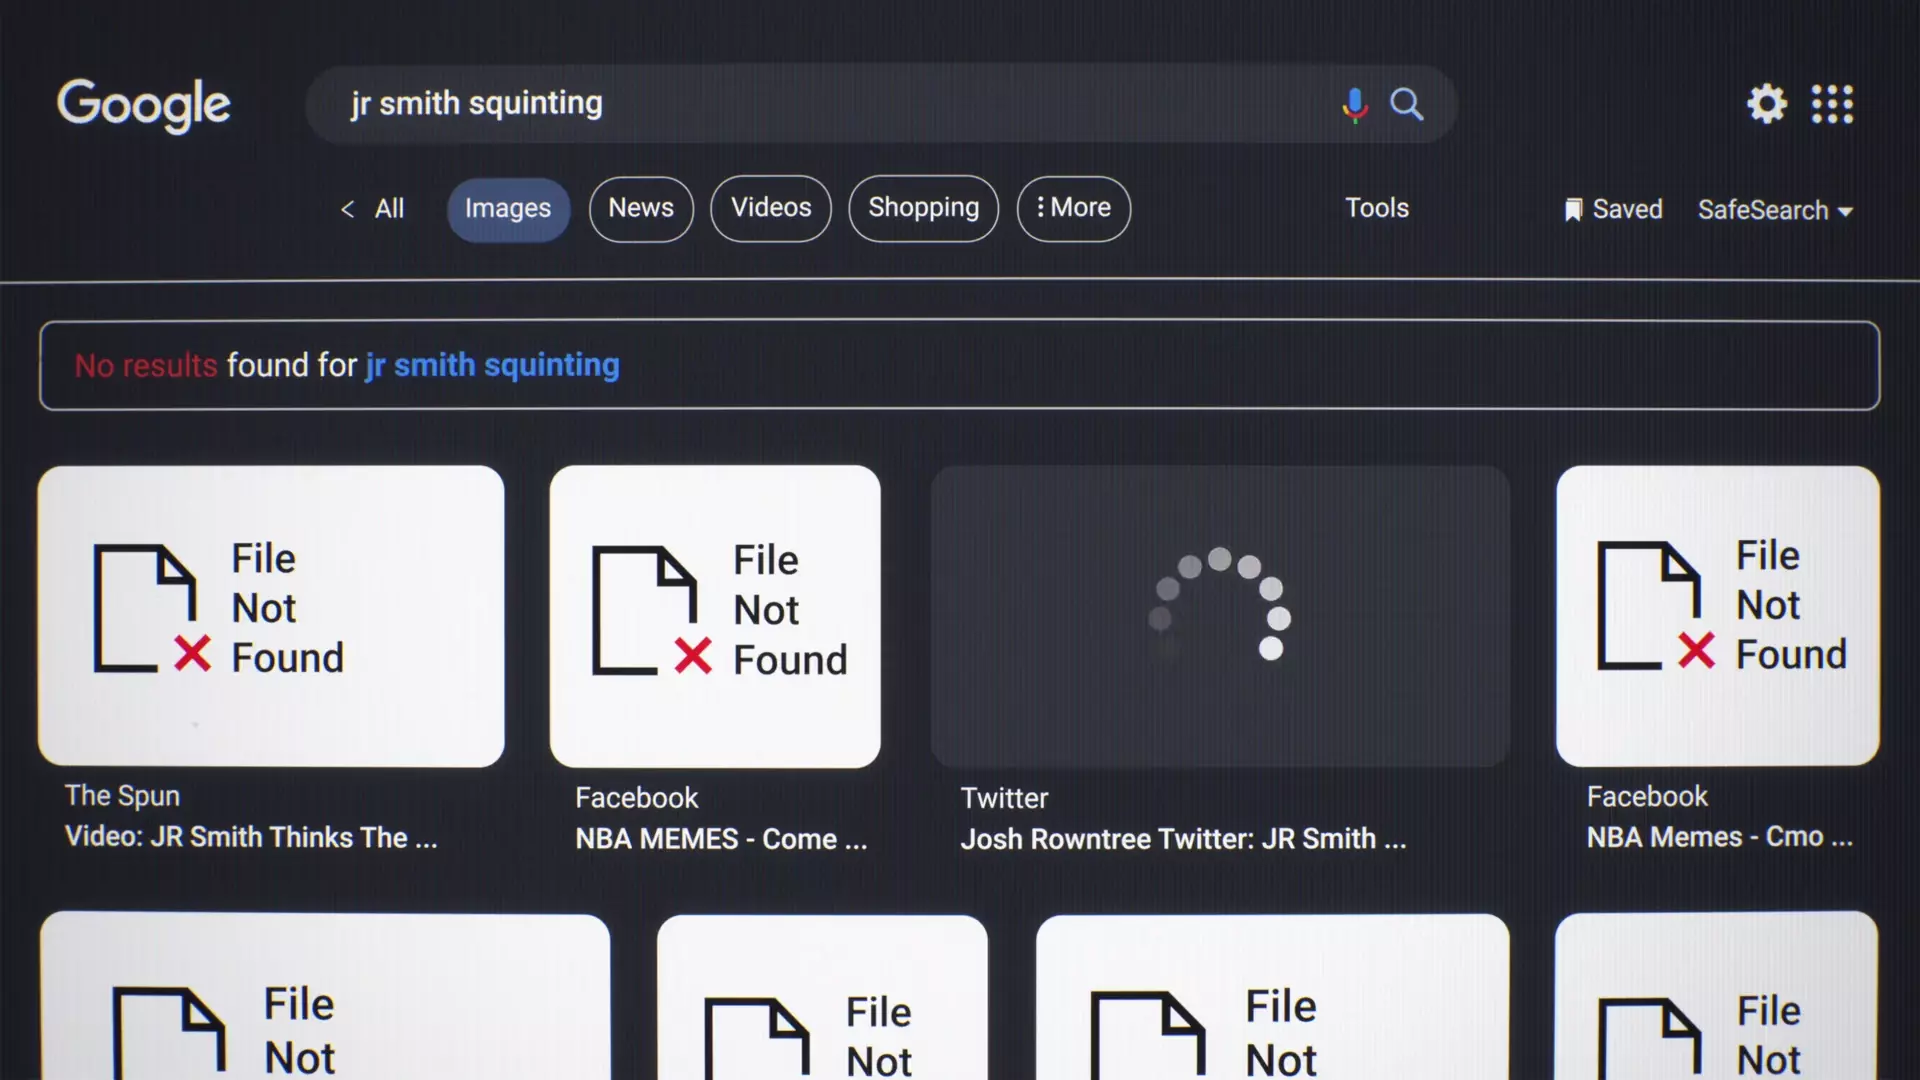Select the Images tab
The width and height of the screenshot is (1920, 1080).
coord(508,209)
